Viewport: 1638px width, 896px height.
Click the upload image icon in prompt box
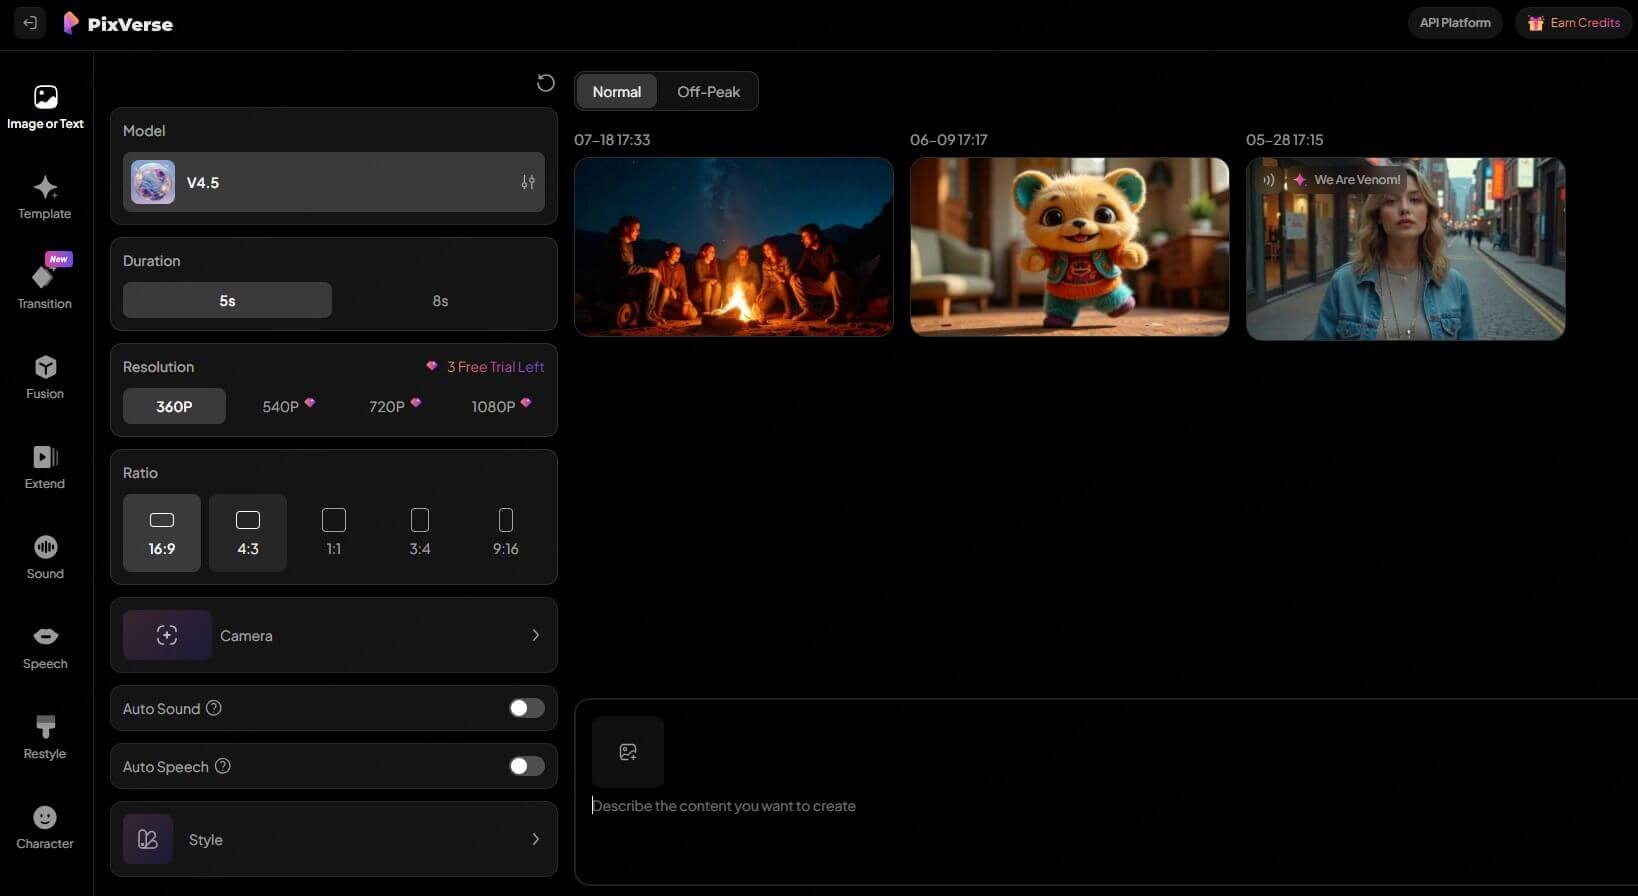tap(628, 752)
